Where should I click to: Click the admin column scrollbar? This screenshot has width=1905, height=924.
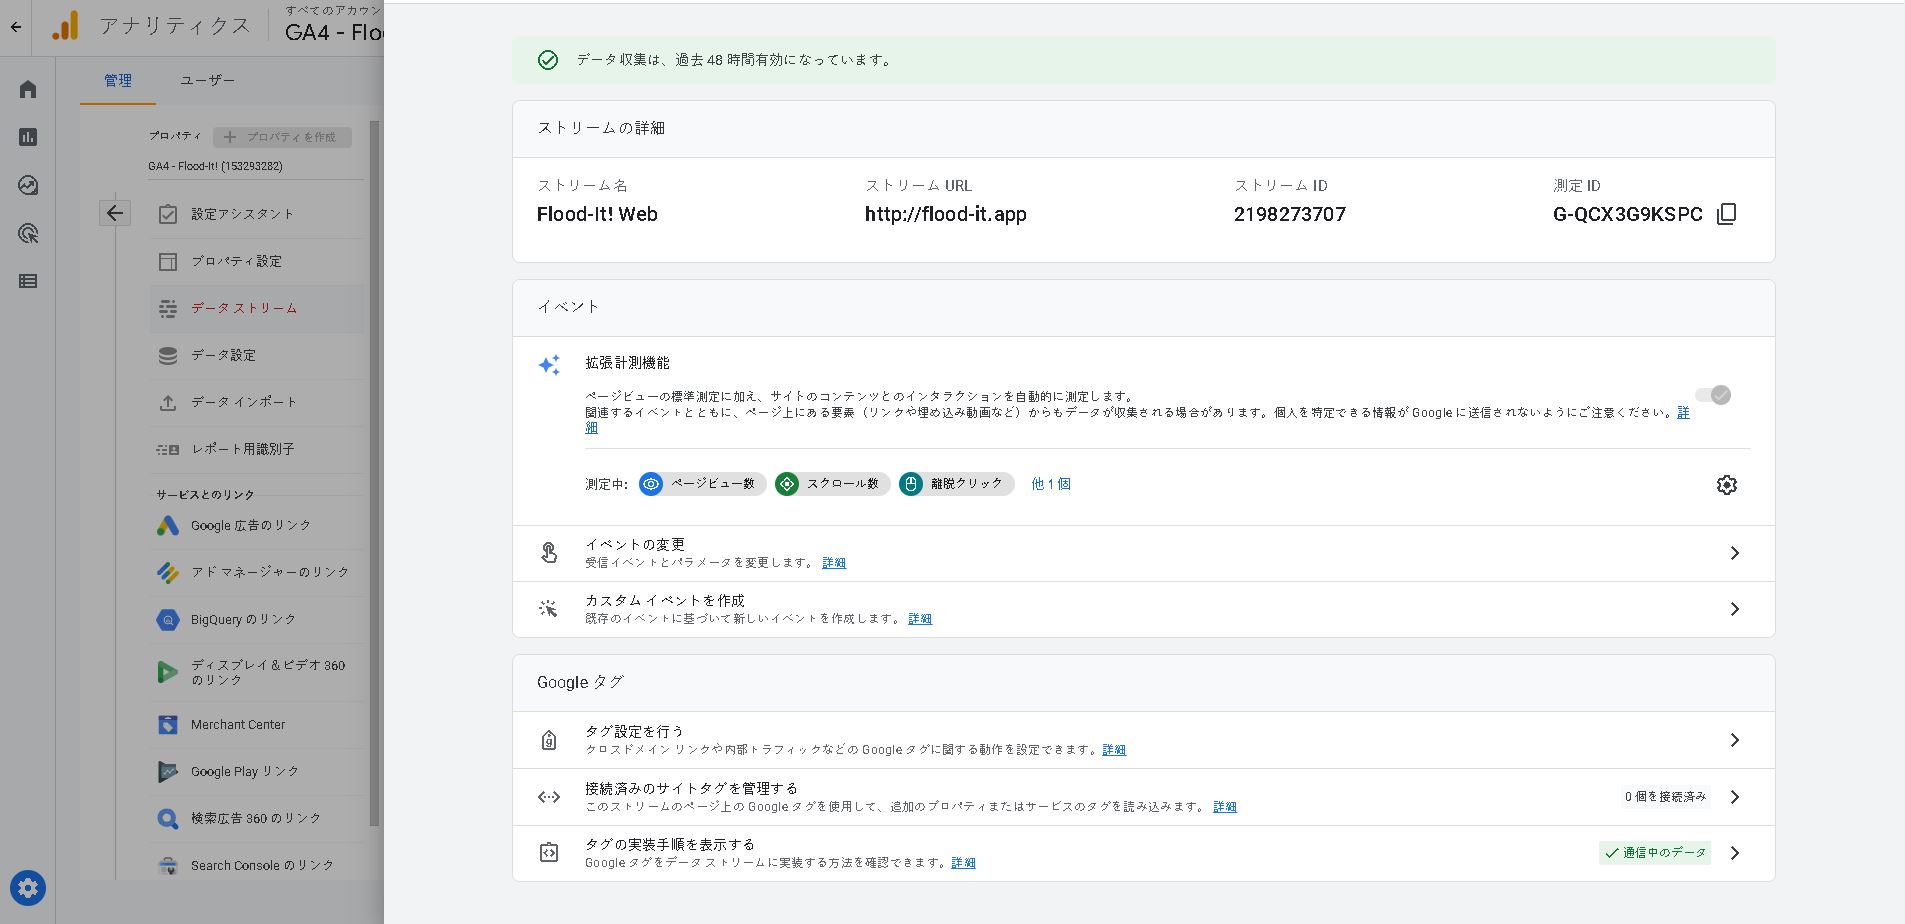click(375, 473)
